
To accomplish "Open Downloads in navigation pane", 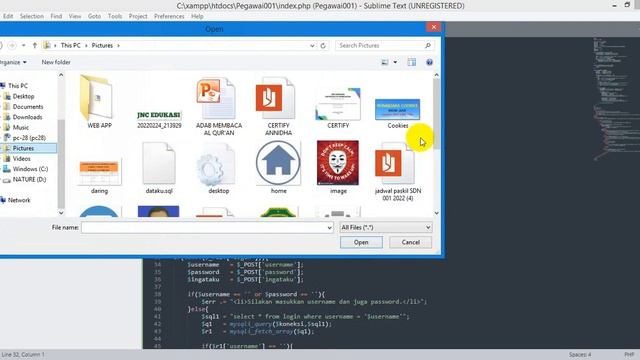I will (x=27, y=117).
